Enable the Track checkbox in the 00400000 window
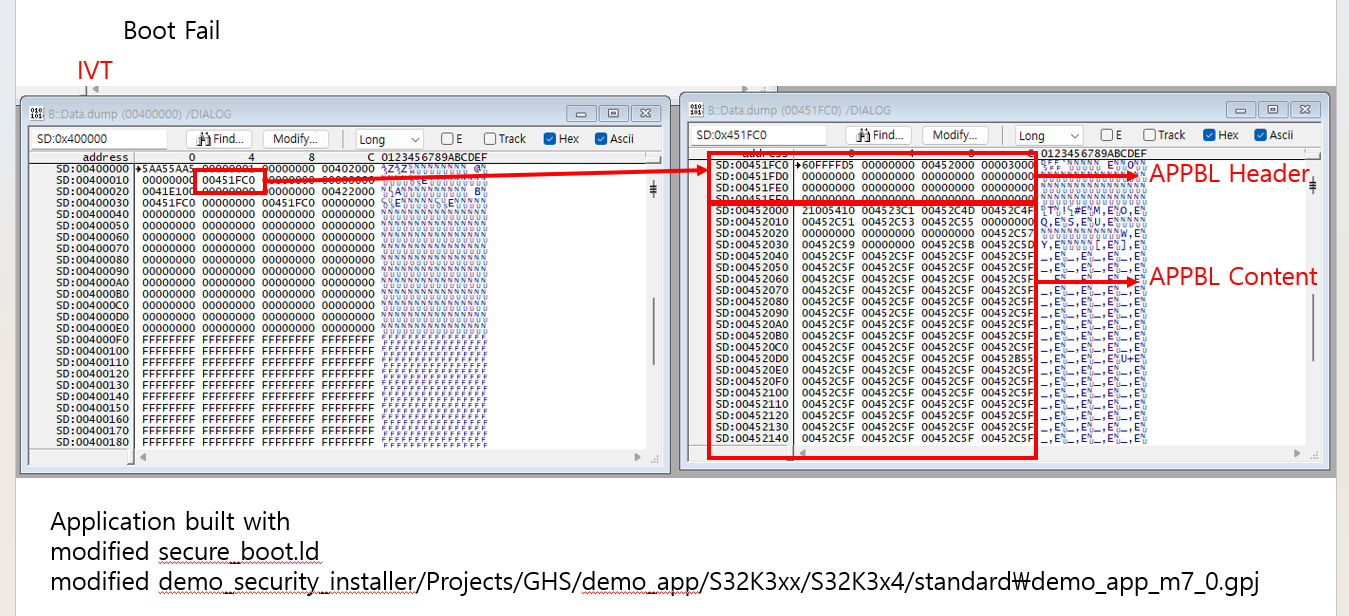1349x616 pixels. click(490, 139)
